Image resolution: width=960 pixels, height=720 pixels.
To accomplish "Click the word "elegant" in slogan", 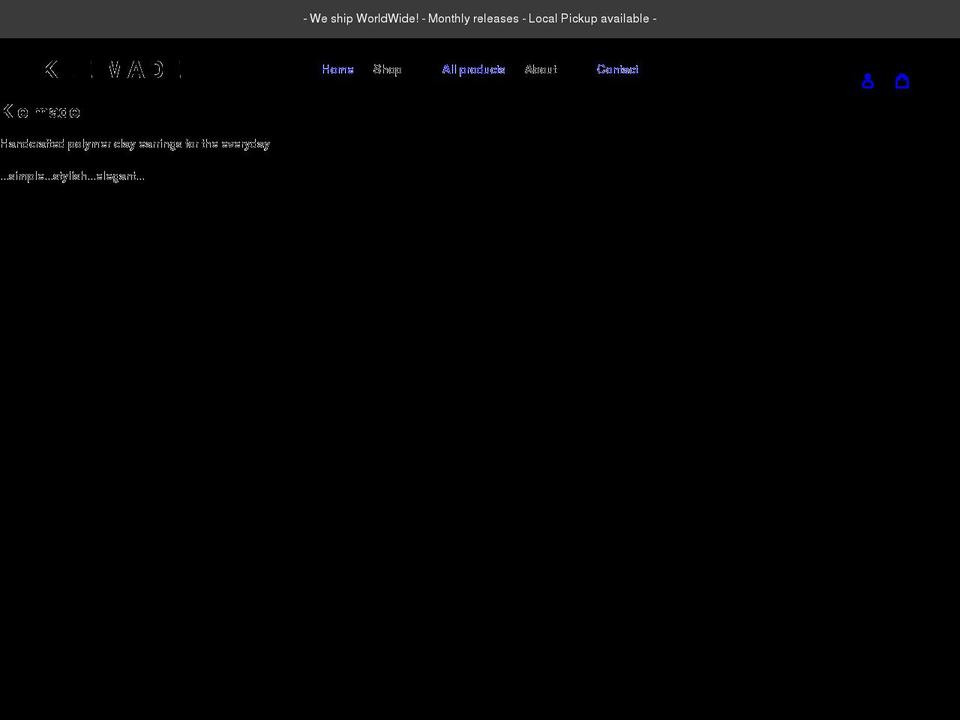I will point(117,176).
